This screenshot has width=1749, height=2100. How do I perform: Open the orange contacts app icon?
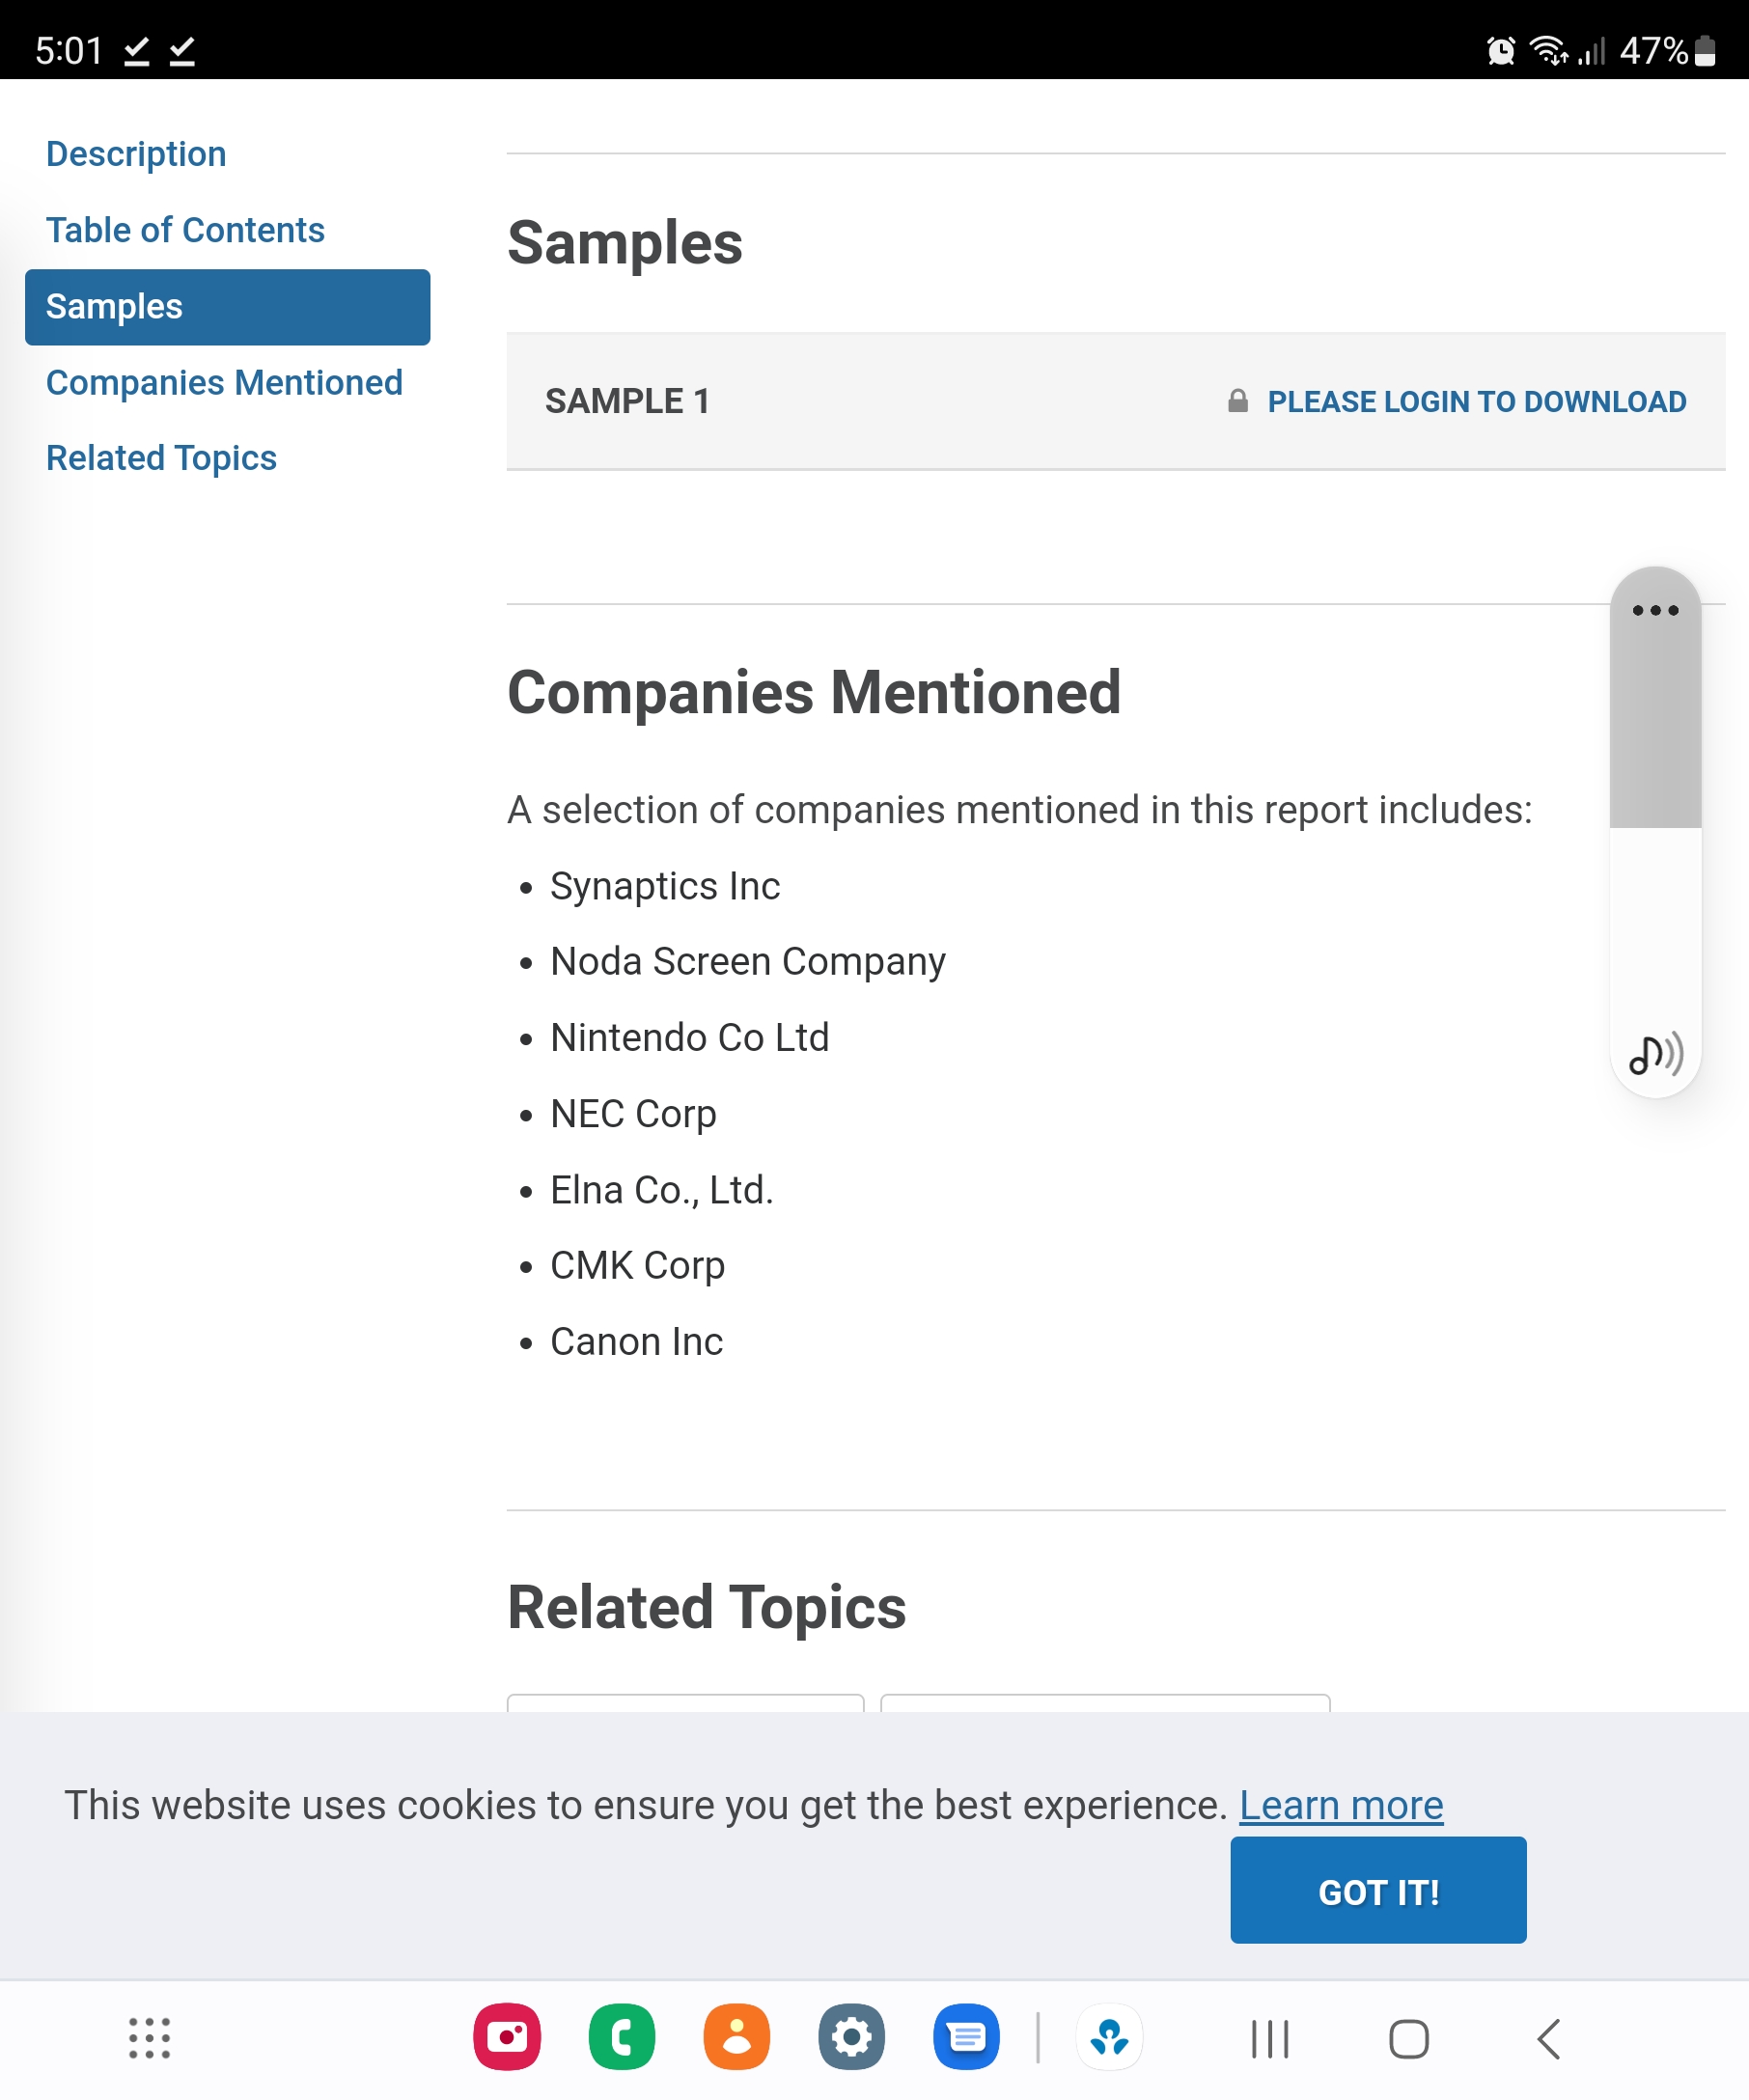point(737,2037)
